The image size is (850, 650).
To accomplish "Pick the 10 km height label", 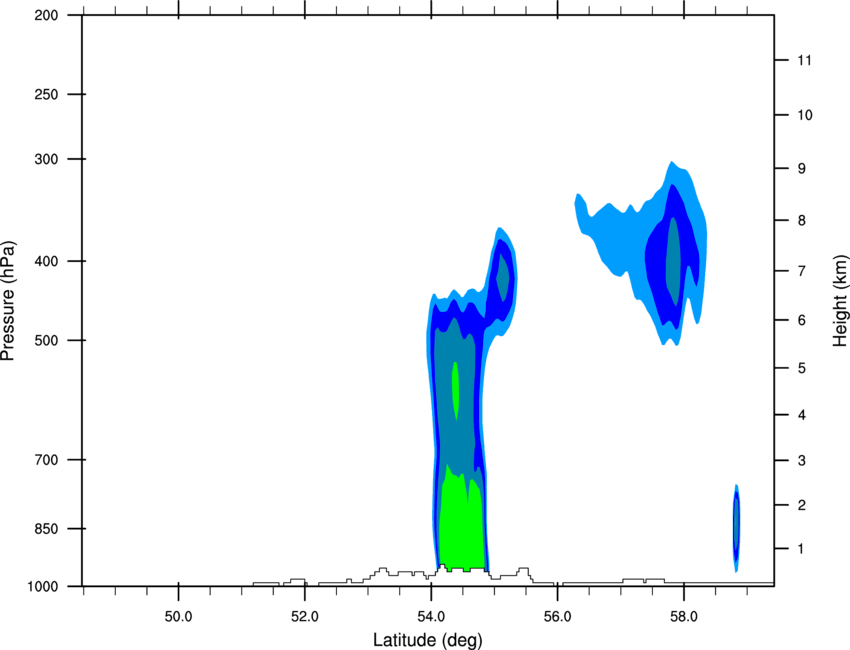I will coord(805,115).
